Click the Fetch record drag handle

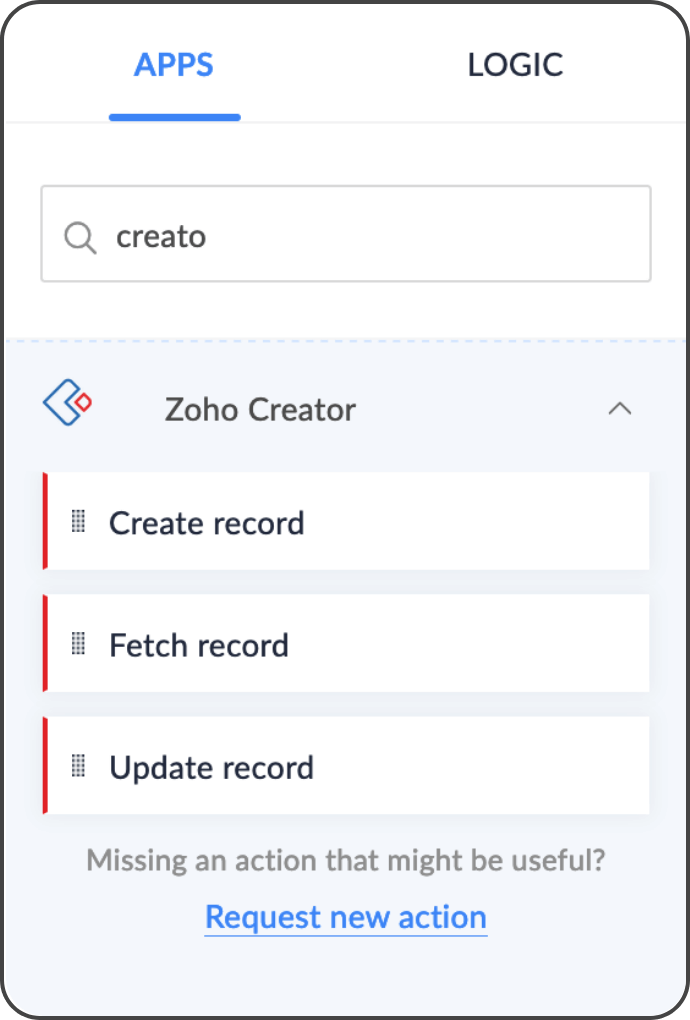click(x=78, y=644)
